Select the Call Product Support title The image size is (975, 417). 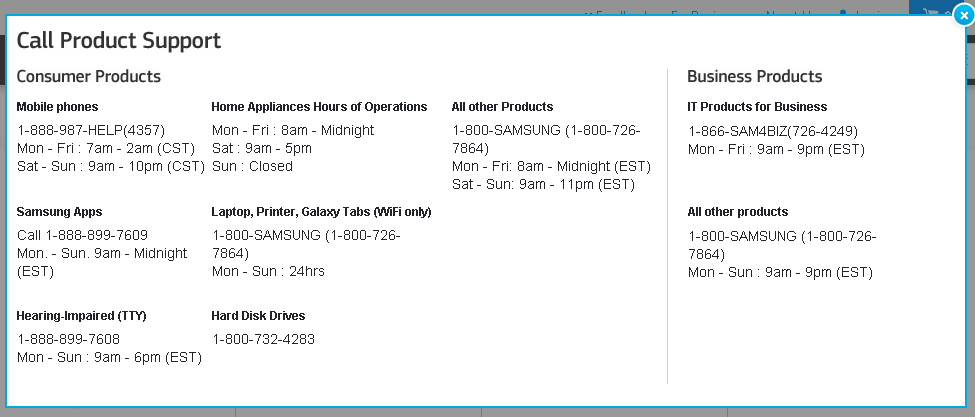(x=119, y=41)
